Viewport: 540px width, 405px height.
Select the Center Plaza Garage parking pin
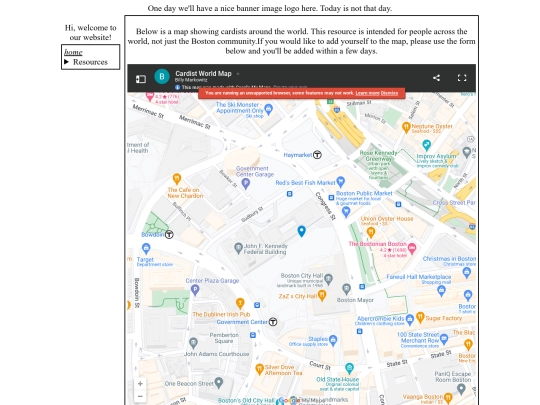click(x=195, y=290)
